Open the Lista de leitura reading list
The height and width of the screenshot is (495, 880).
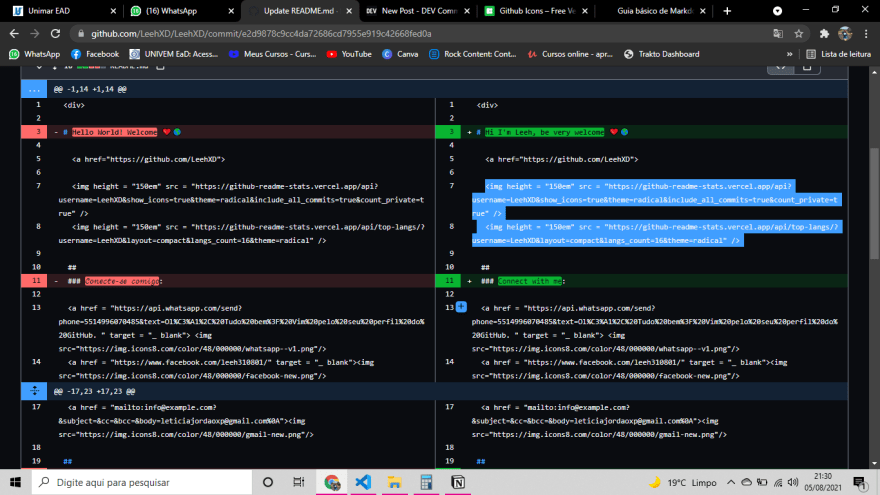click(838, 54)
